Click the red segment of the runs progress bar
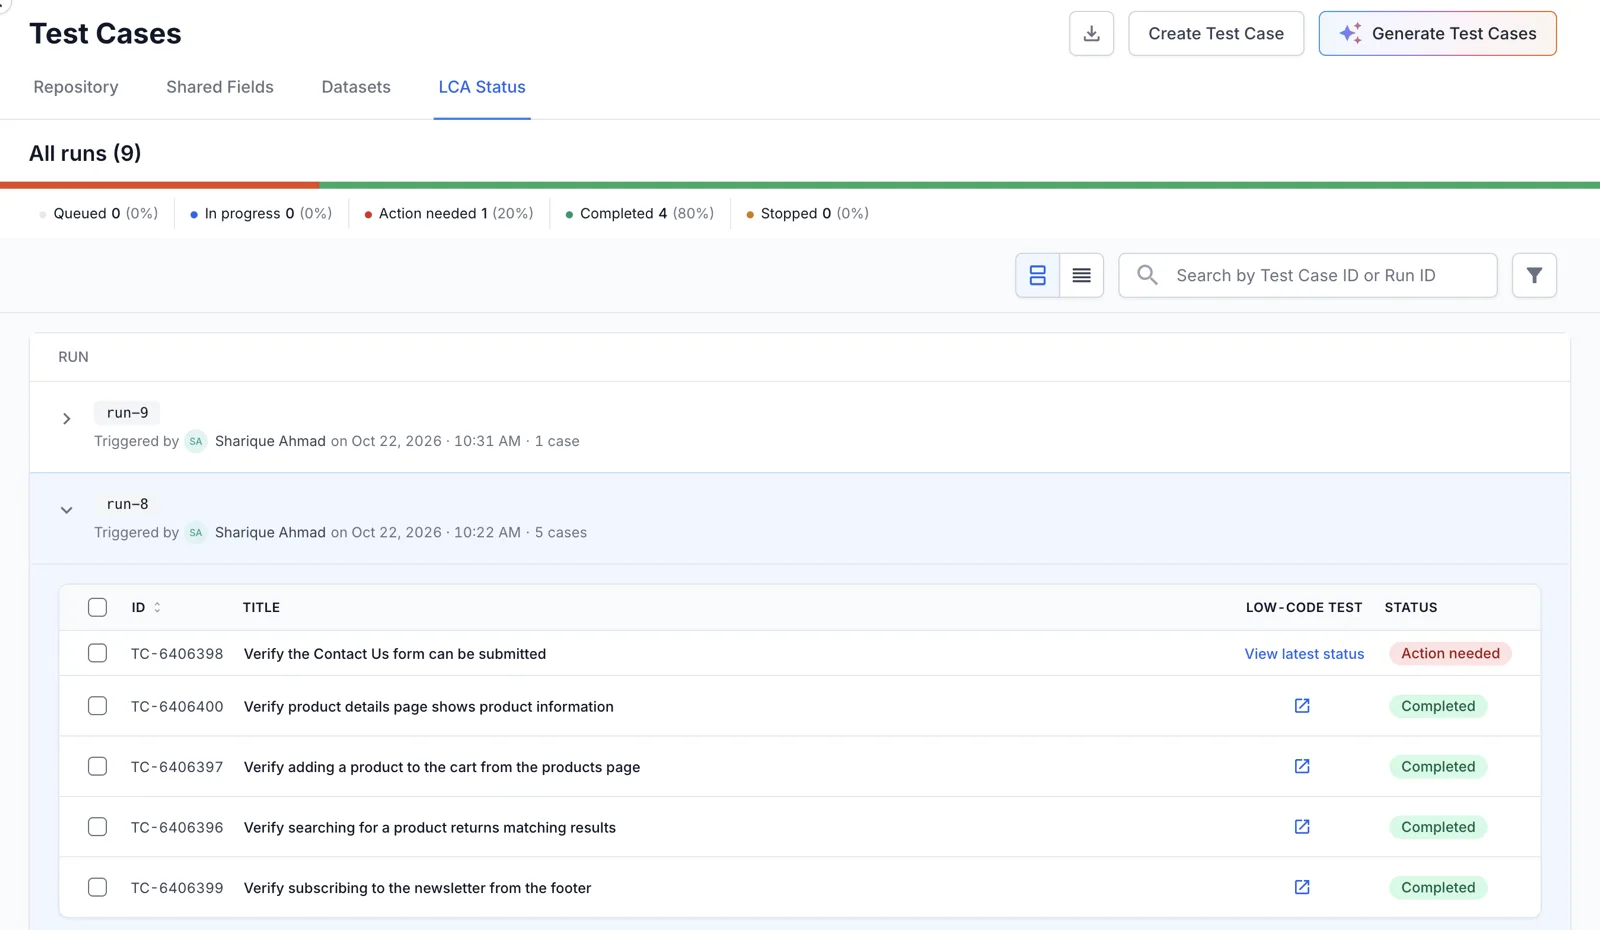Screen dimensions: 1600x930 point(160,185)
